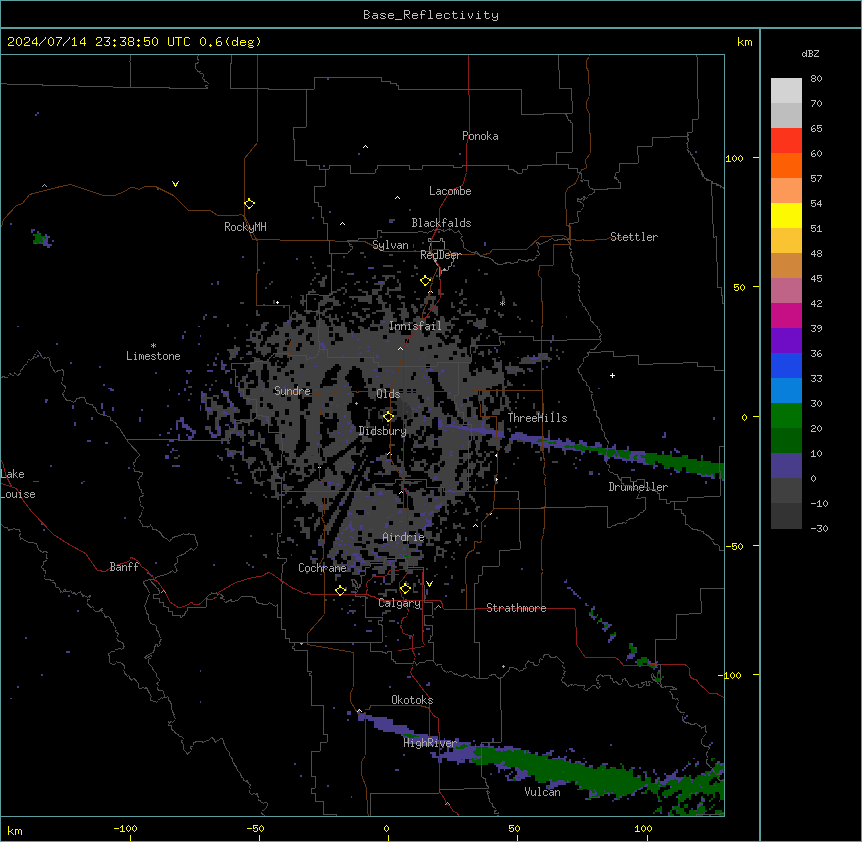Click the yellow marker below Cochrane
Screen dimensions: 862x842
[x=340, y=590]
